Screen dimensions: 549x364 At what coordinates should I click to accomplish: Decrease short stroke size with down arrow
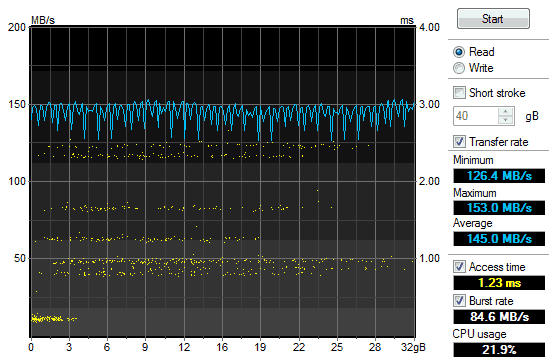tap(505, 120)
